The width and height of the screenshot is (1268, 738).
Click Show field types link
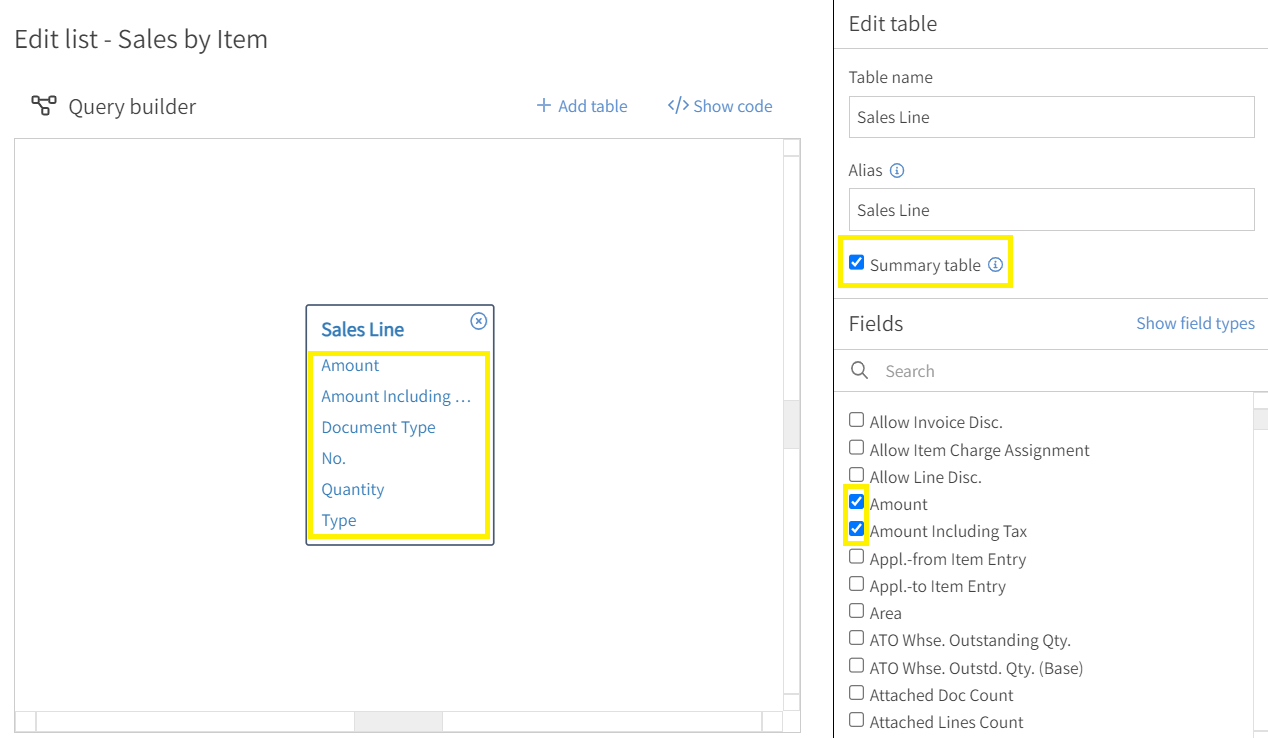click(1195, 323)
